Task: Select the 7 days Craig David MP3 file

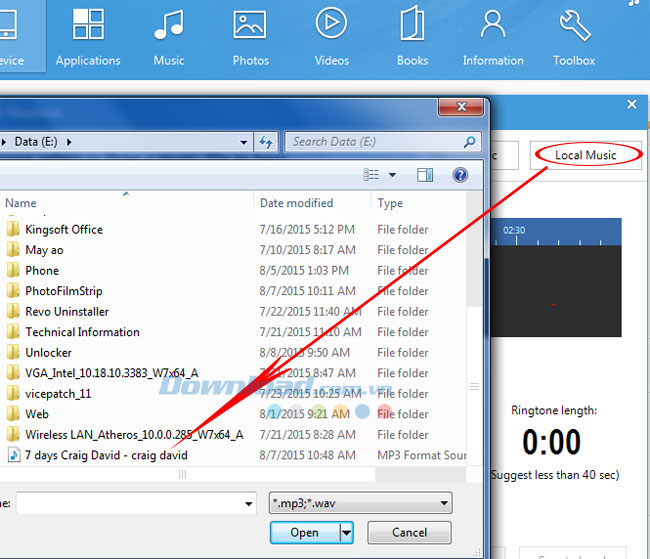Action: point(105,455)
